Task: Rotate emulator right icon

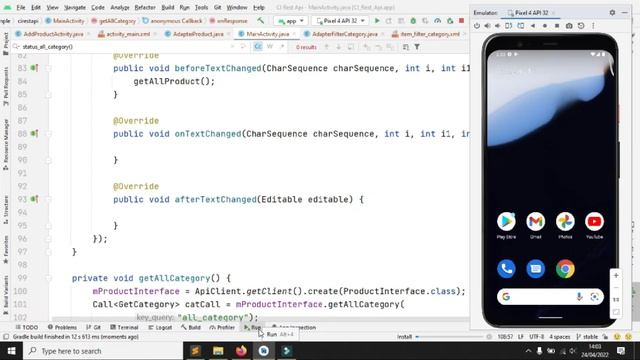Action: coord(521,26)
